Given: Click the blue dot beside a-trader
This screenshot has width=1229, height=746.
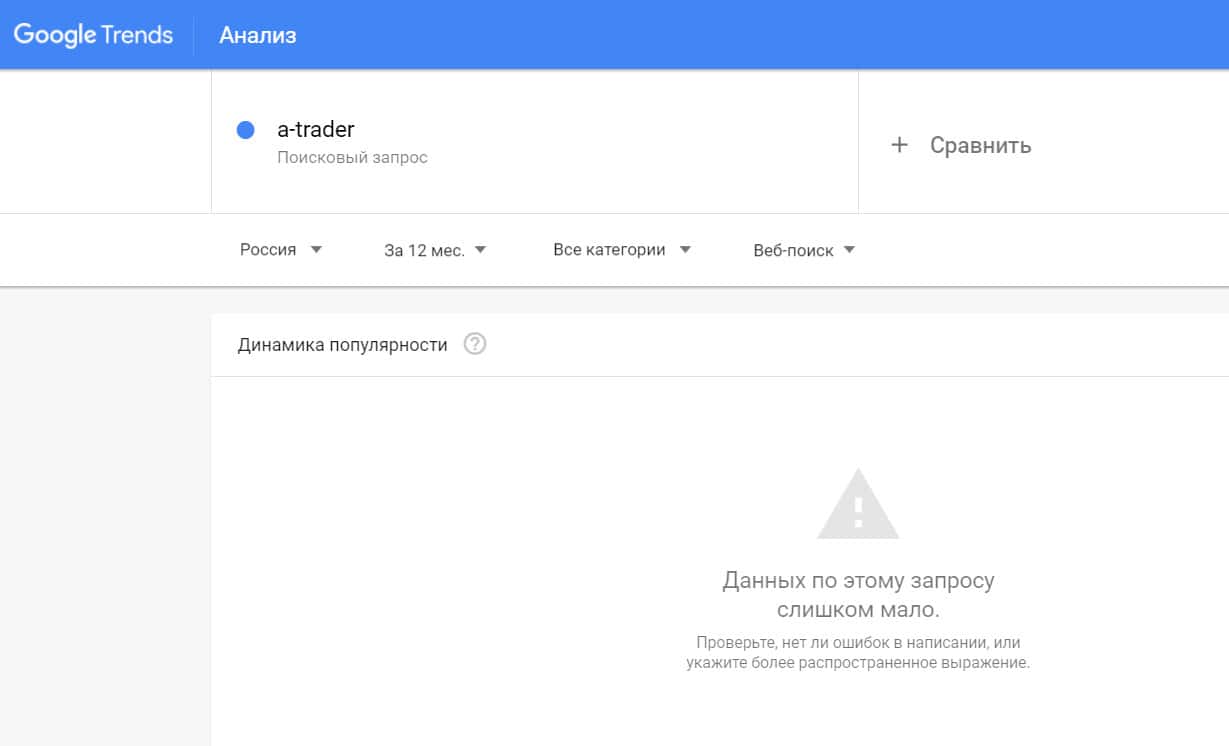Looking at the screenshot, I should point(245,130).
